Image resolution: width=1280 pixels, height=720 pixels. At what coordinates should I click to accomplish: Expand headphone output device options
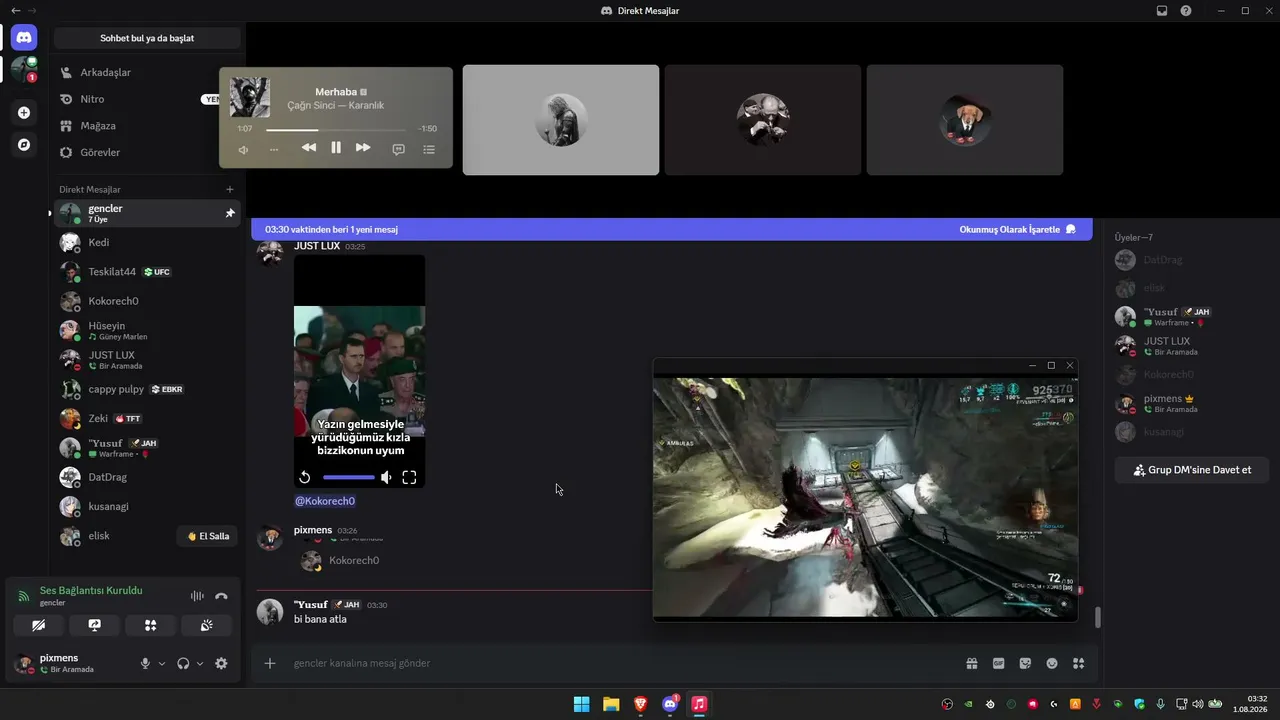200,663
